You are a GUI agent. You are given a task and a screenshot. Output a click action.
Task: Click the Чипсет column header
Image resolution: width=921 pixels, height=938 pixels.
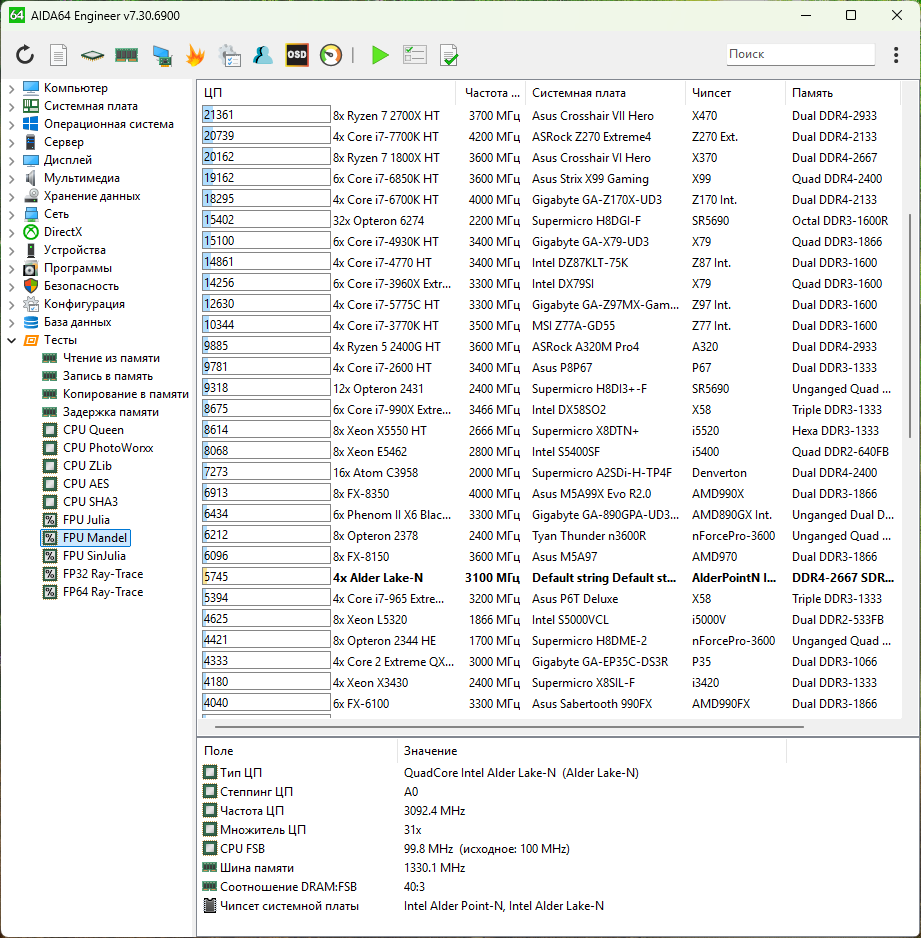pos(711,93)
